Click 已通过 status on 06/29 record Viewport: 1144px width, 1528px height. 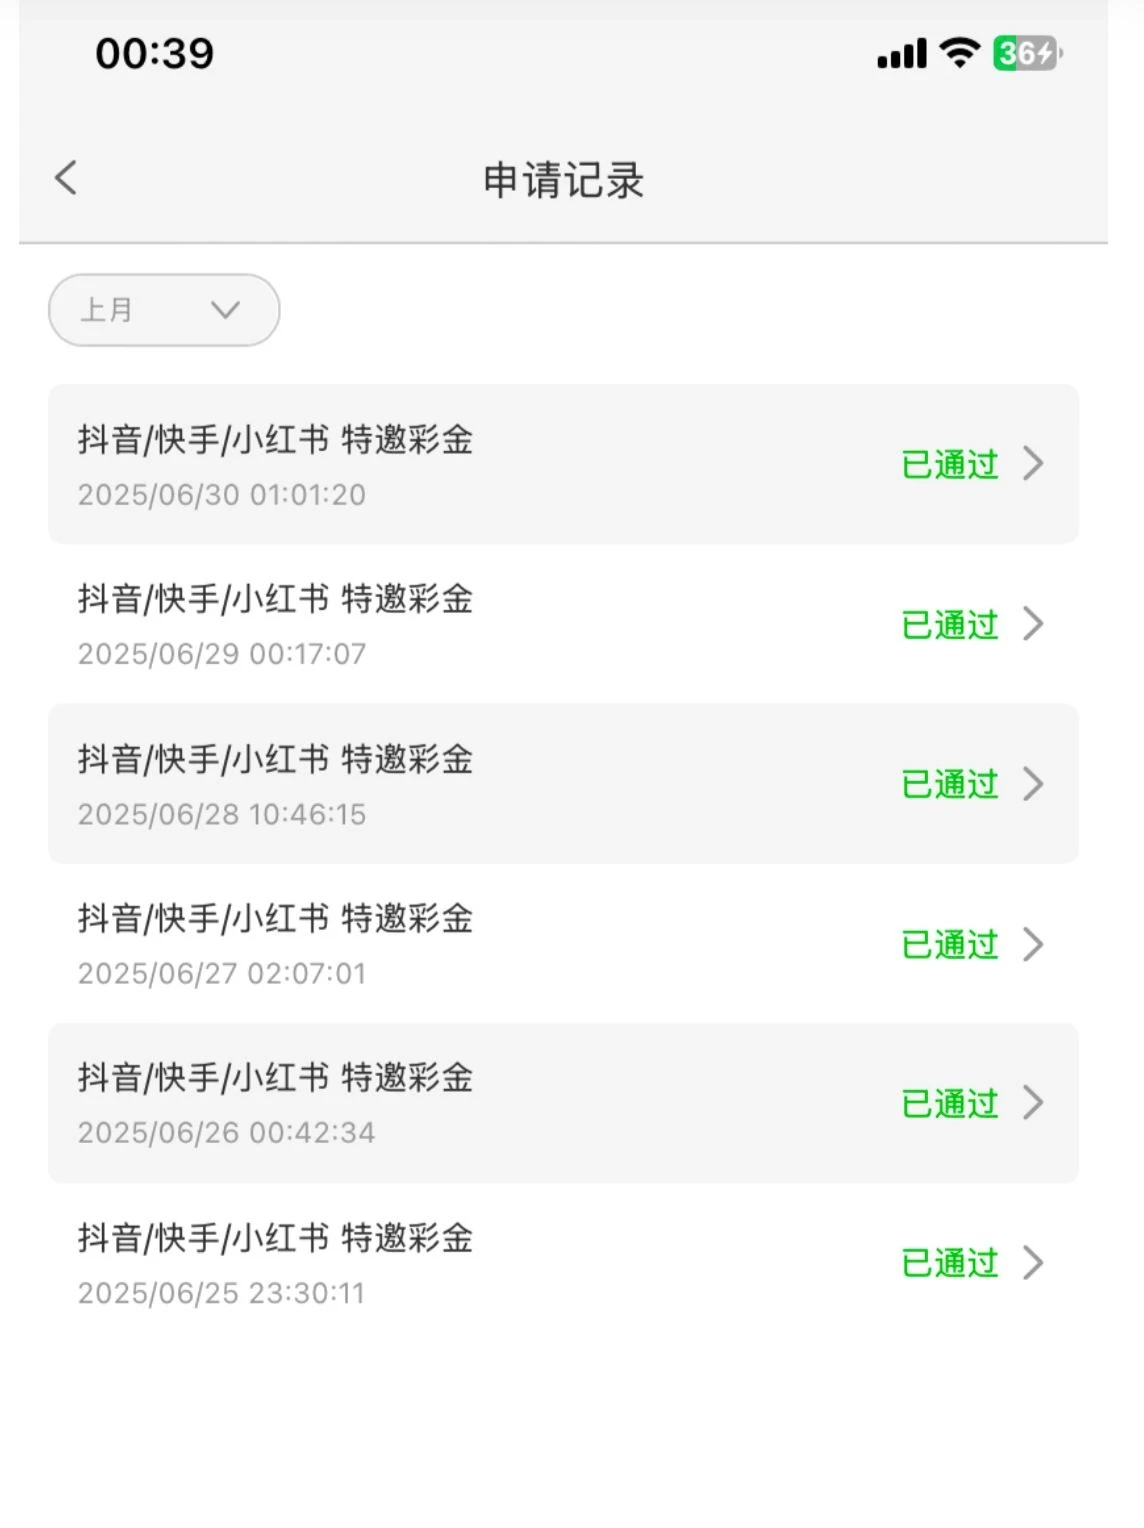(950, 625)
